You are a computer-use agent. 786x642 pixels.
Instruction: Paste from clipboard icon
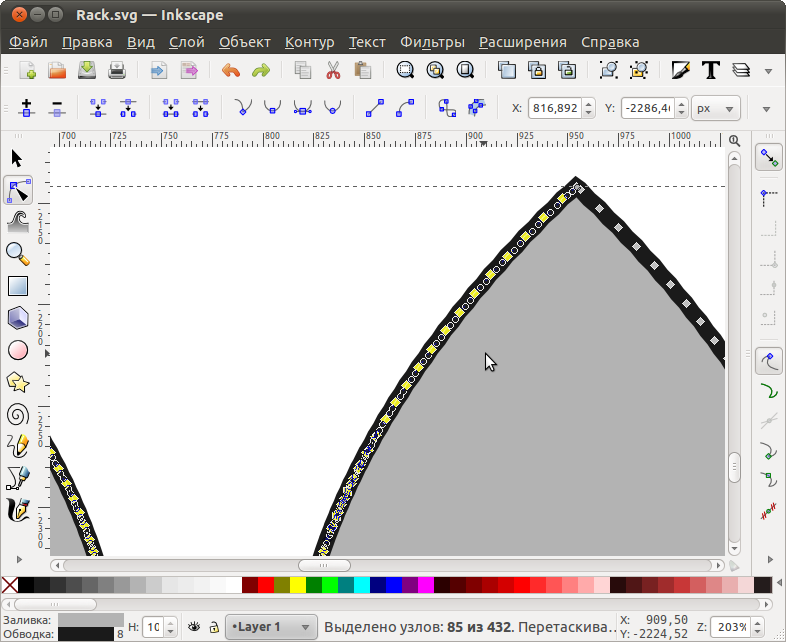pos(362,70)
